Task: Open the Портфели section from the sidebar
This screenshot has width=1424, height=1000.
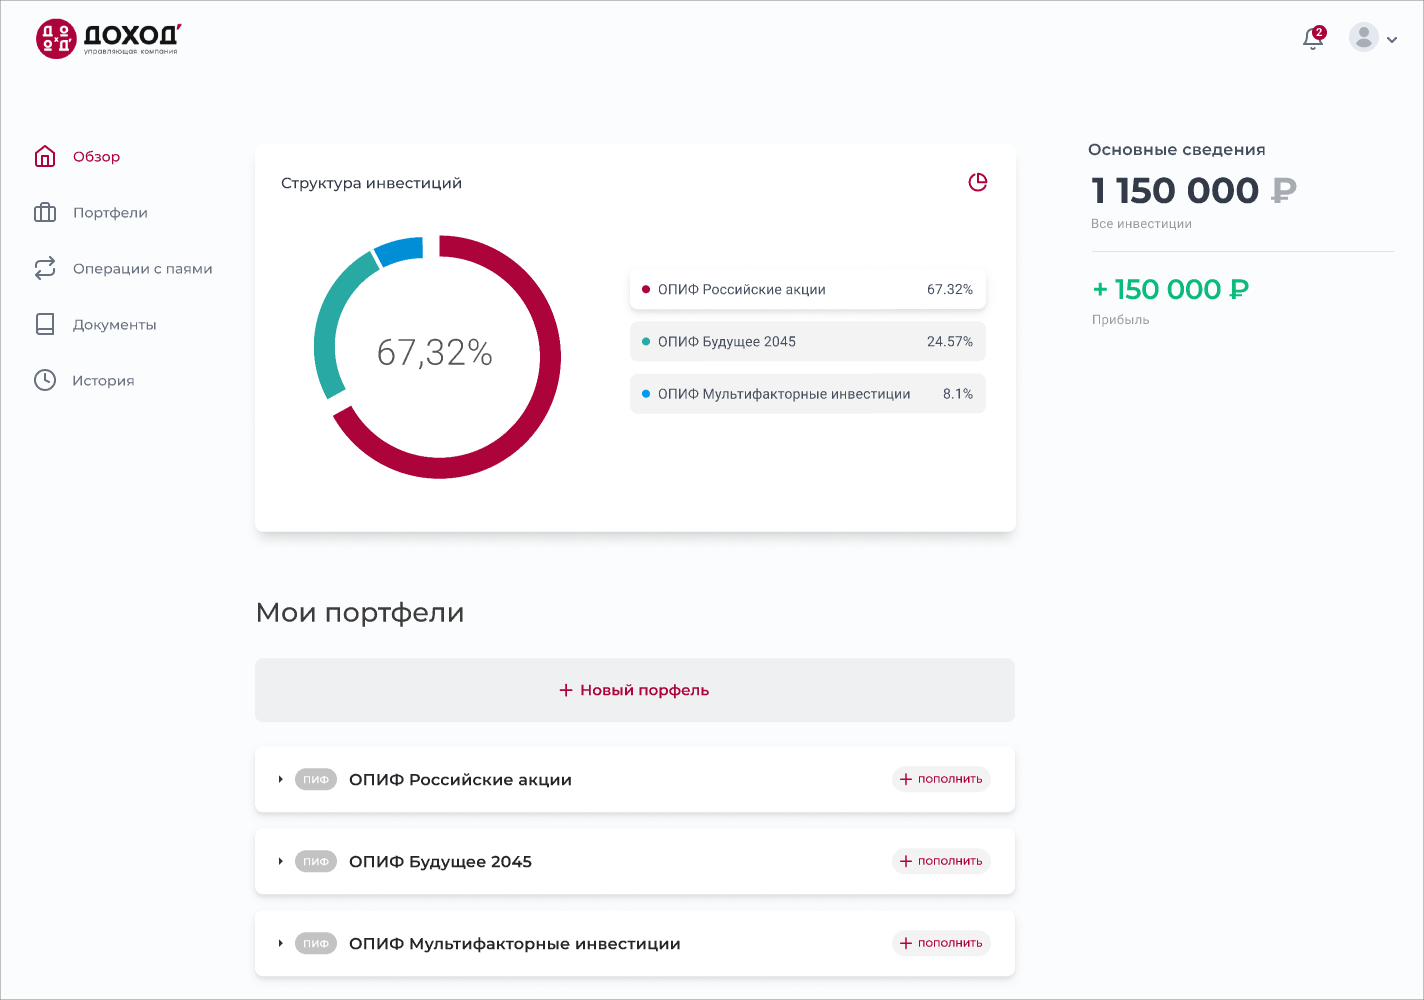Action: (x=110, y=212)
